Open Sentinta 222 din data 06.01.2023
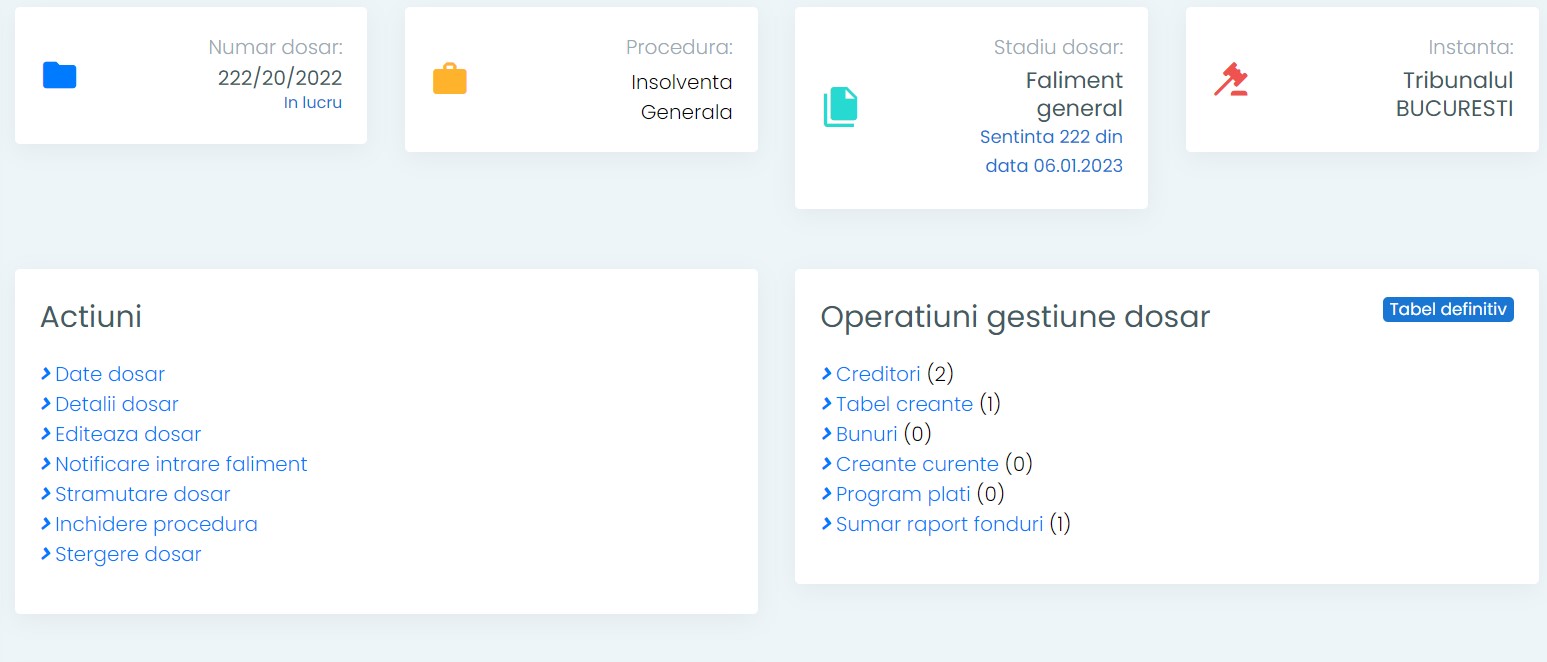1547x662 pixels. [1051, 150]
